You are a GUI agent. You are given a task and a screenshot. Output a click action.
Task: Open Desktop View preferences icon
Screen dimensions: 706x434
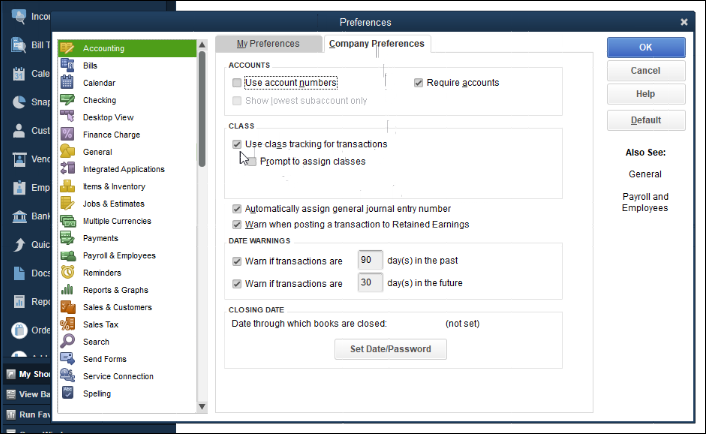pyautogui.click(x=68, y=117)
